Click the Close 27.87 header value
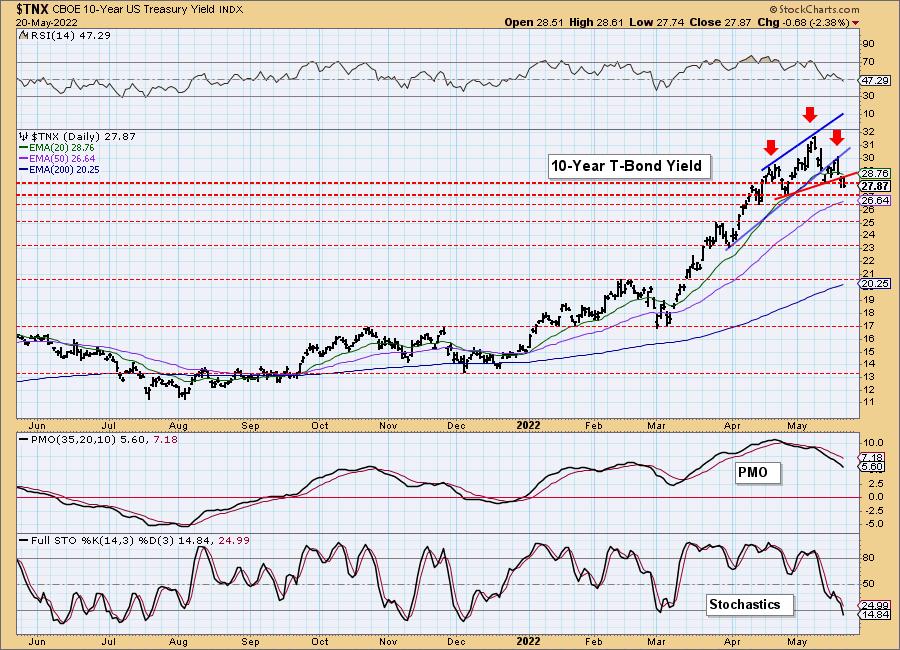The height and width of the screenshot is (650, 900). click(720, 22)
